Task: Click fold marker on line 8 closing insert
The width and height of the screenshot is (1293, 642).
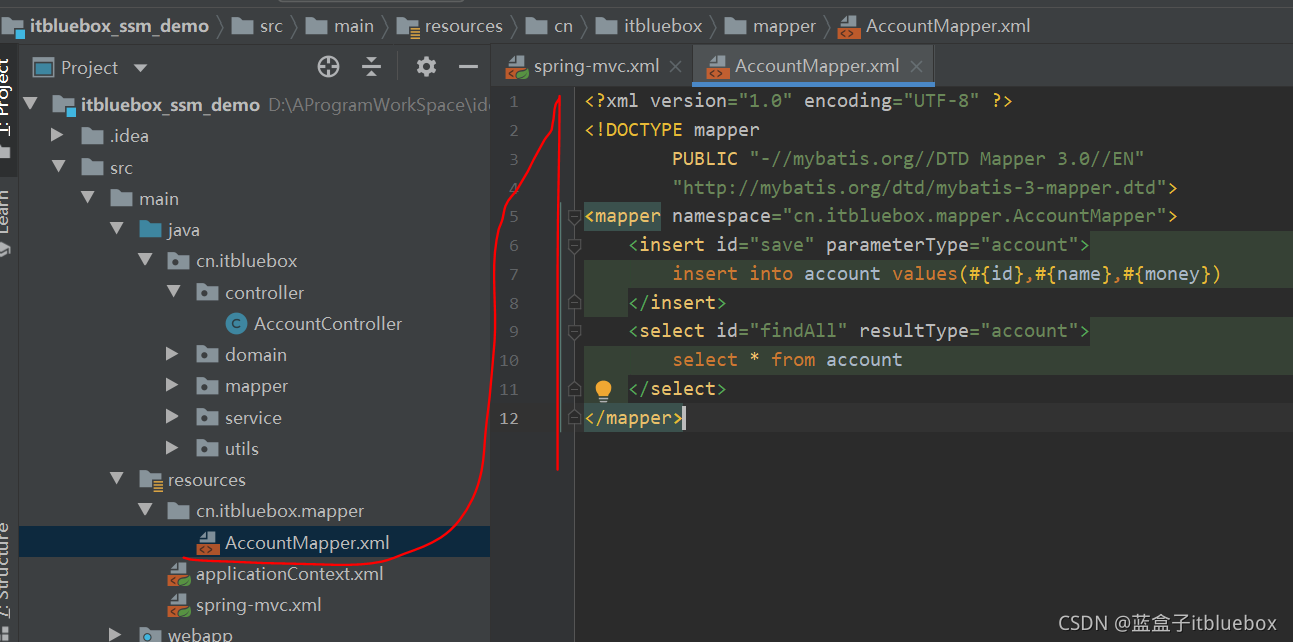Action: [x=574, y=302]
